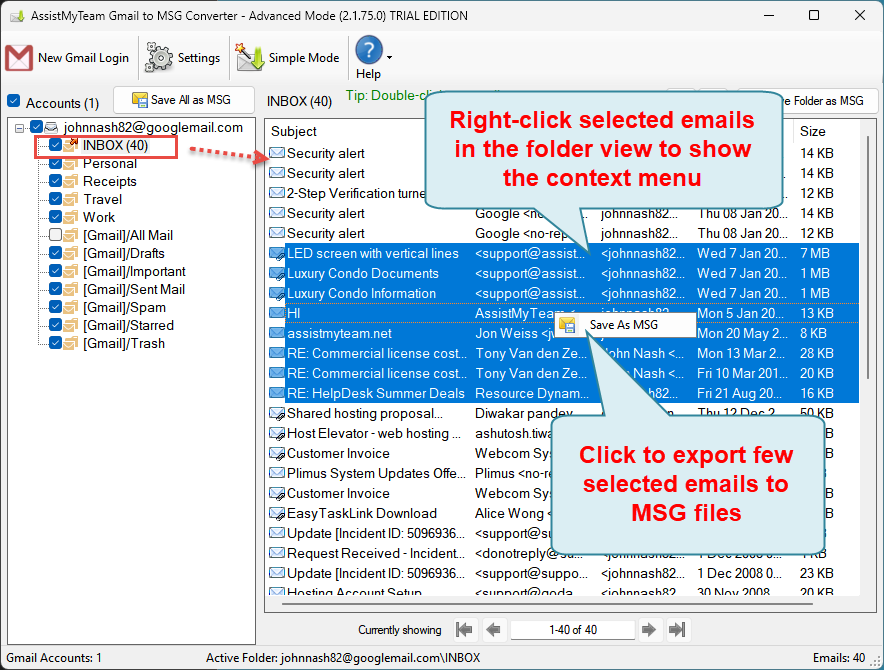
Task: Uncheck the INBOX (40) folder checkbox
Action: [55, 145]
